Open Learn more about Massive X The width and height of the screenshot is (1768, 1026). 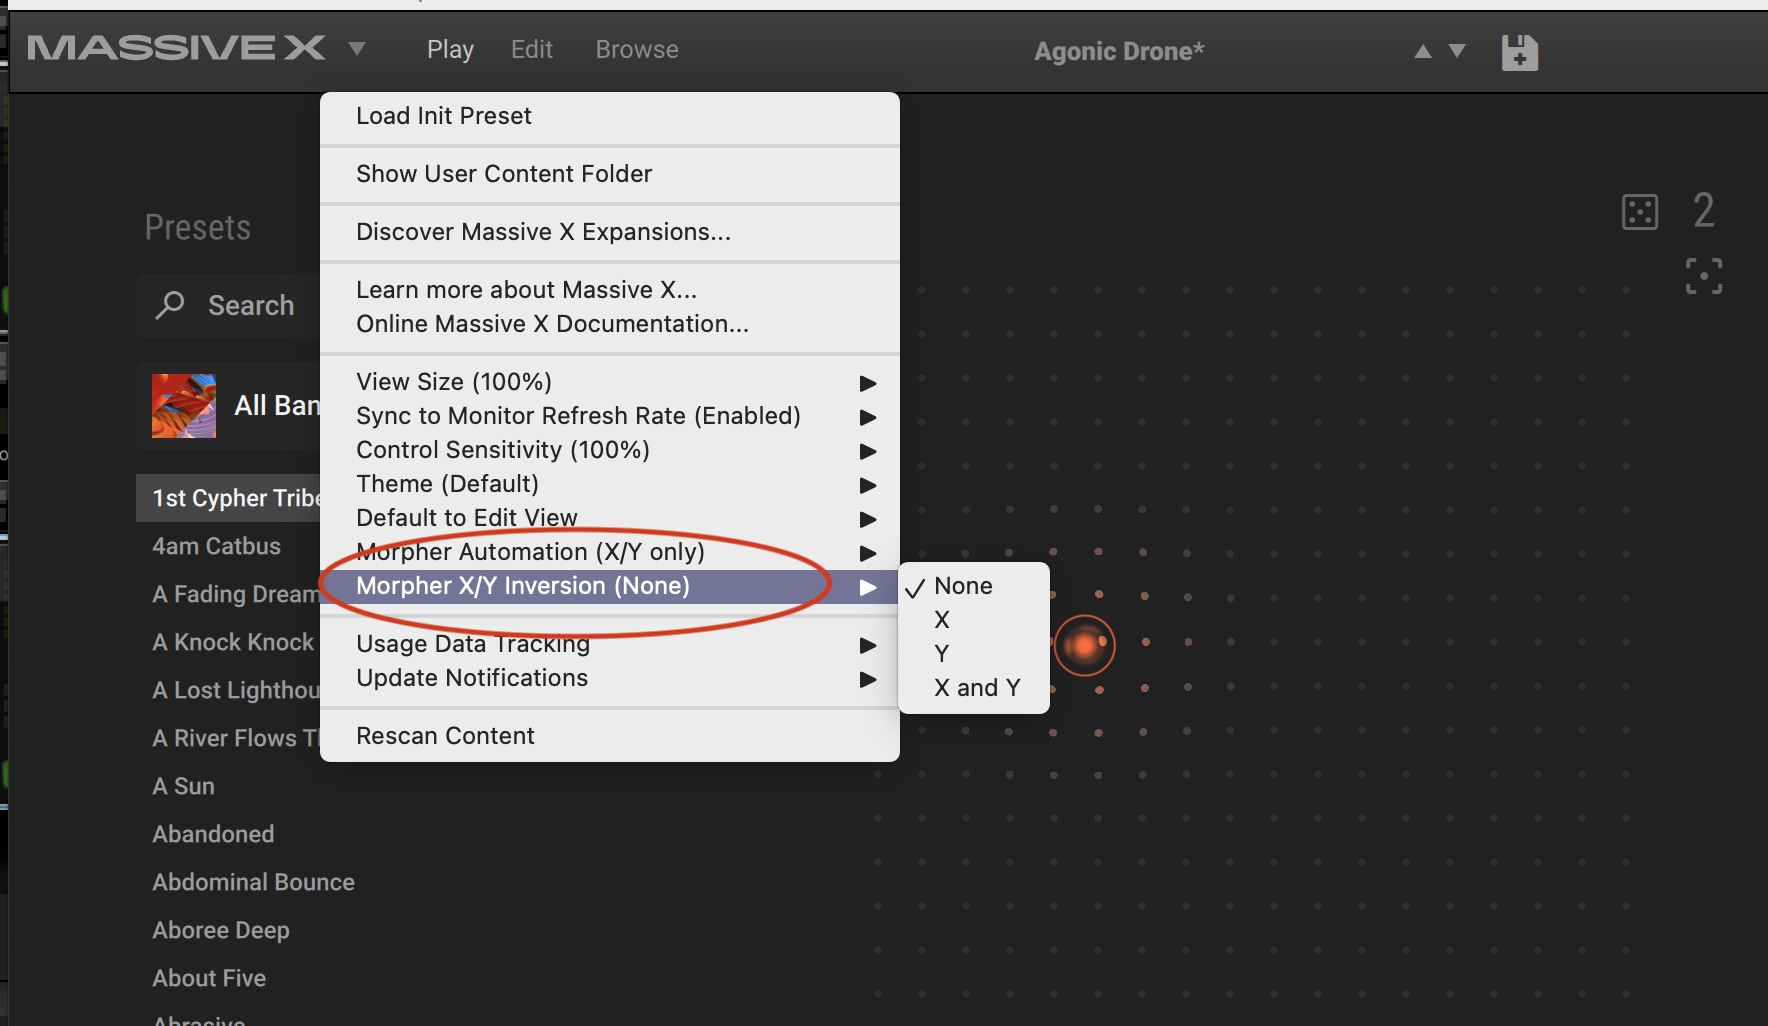pos(610,290)
